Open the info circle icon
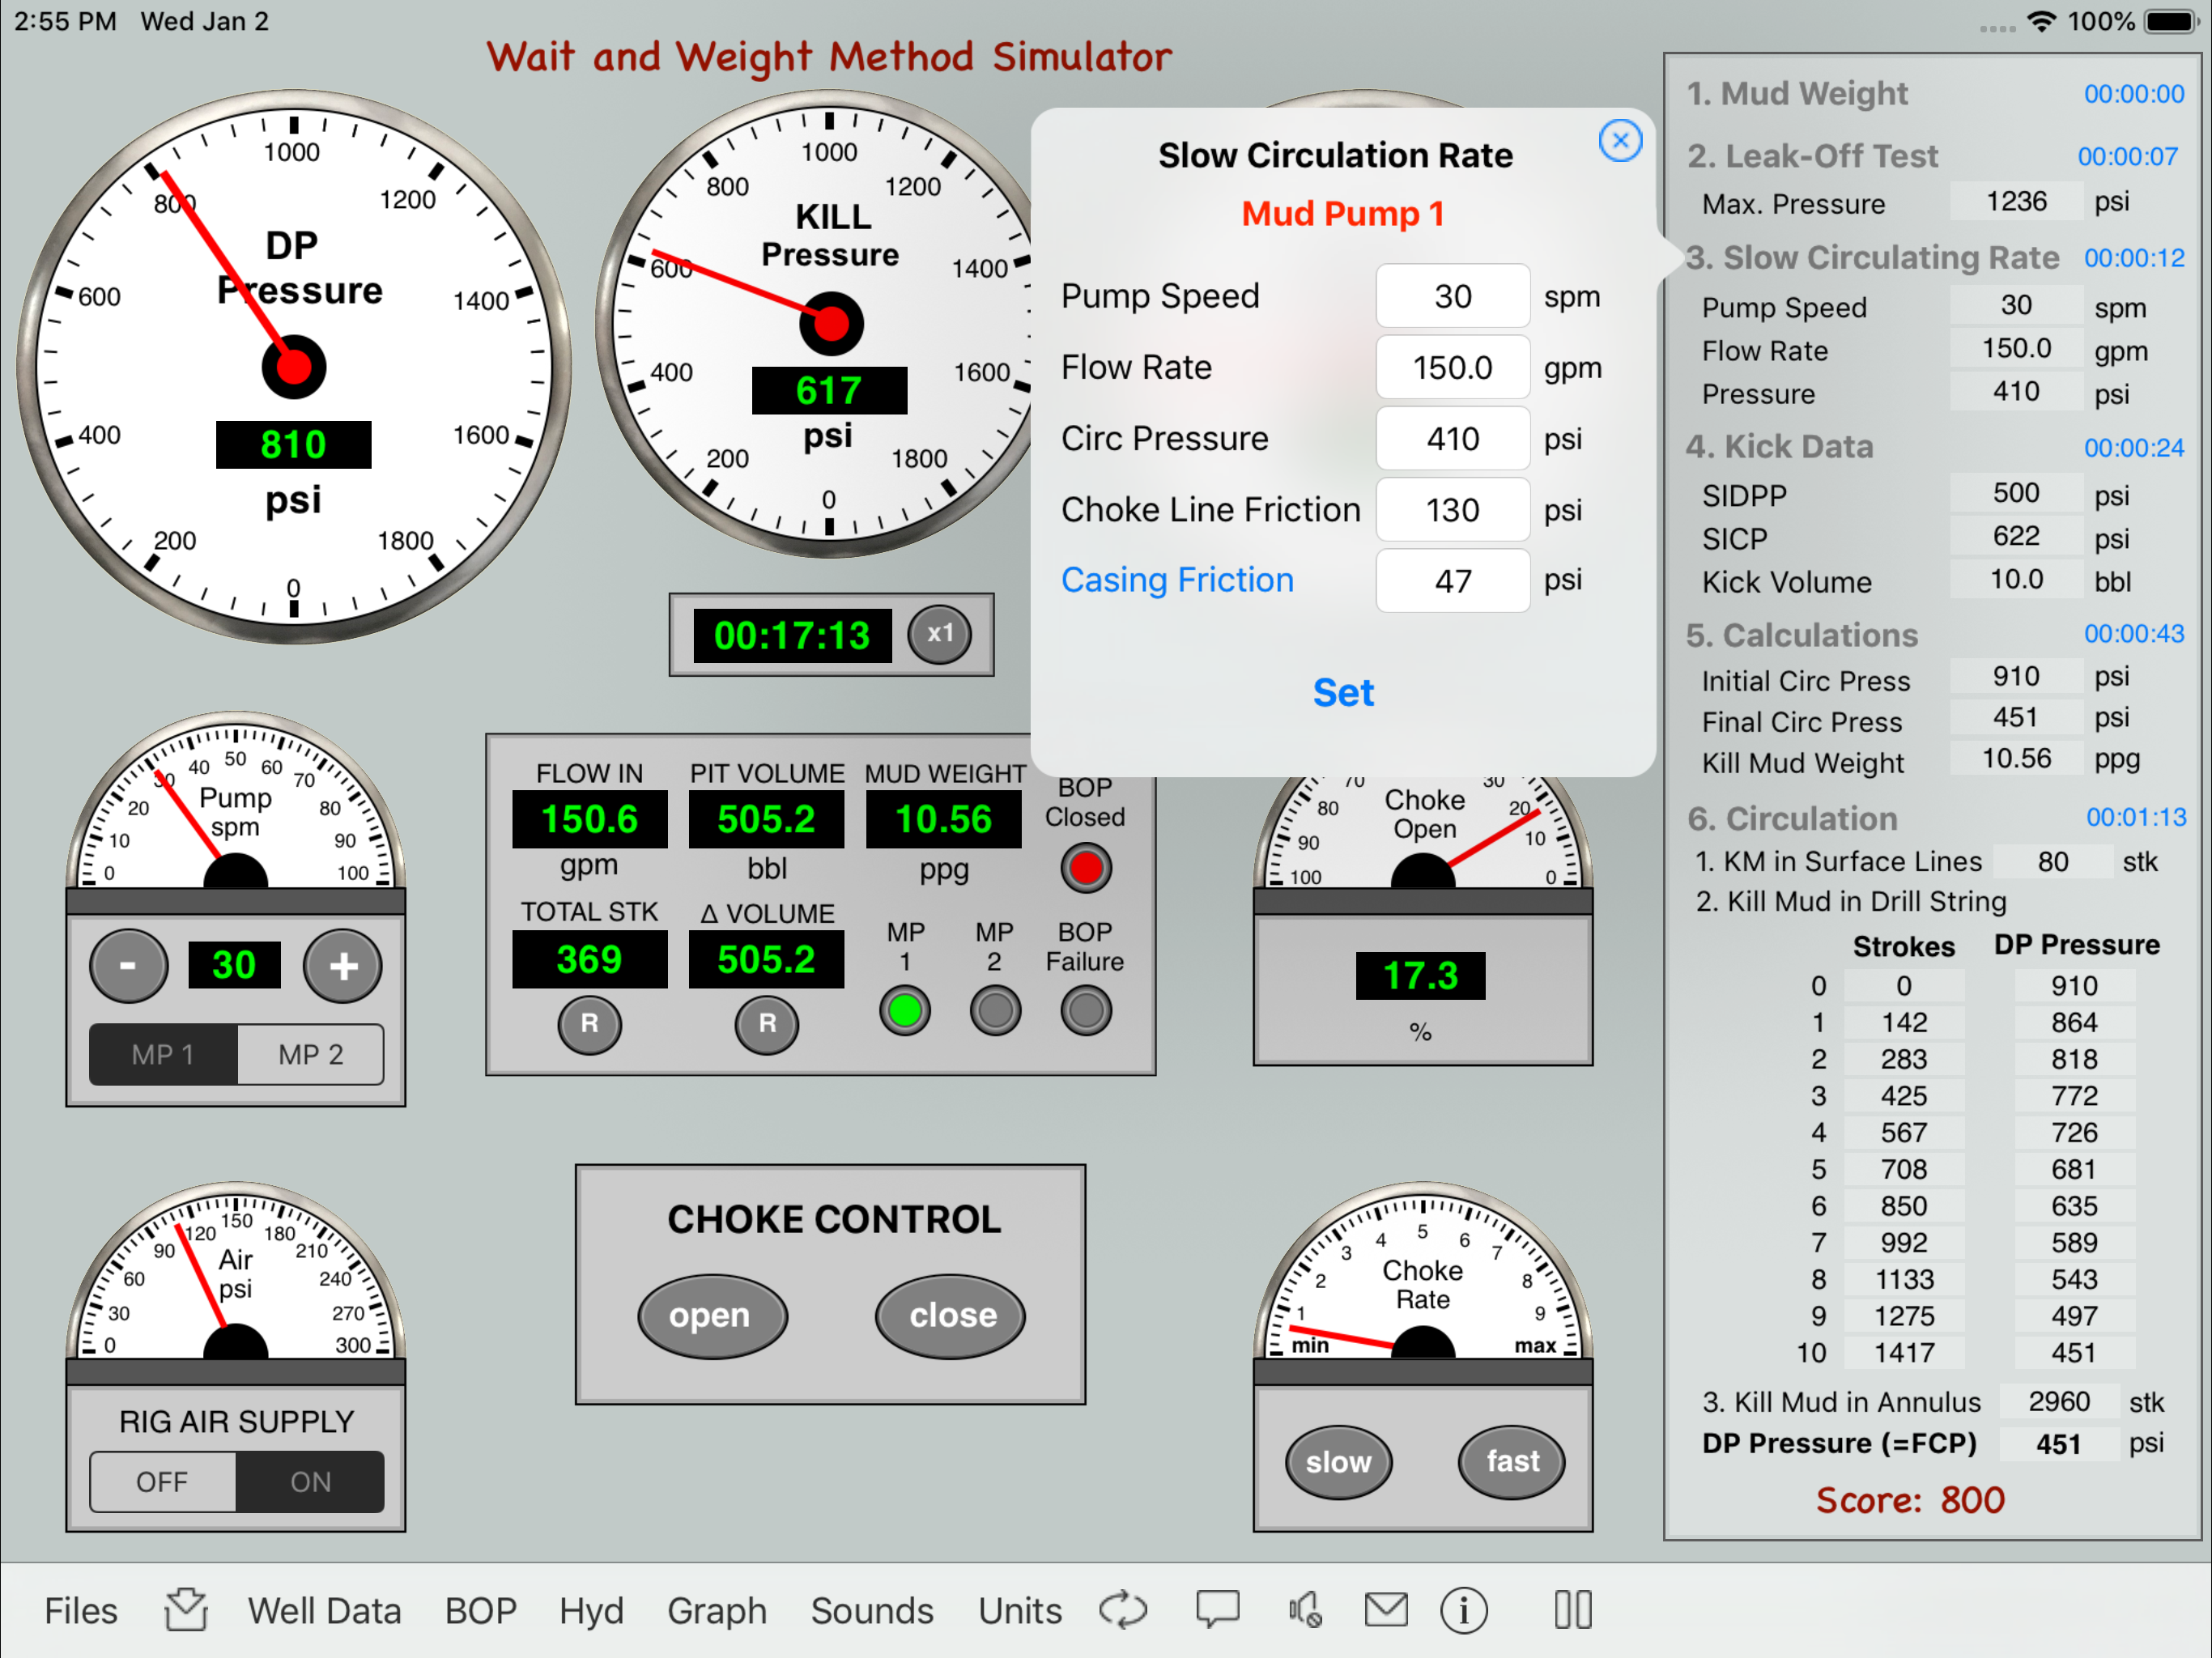The height and width of the screenshot is (1658, 2212). 1463,1611
